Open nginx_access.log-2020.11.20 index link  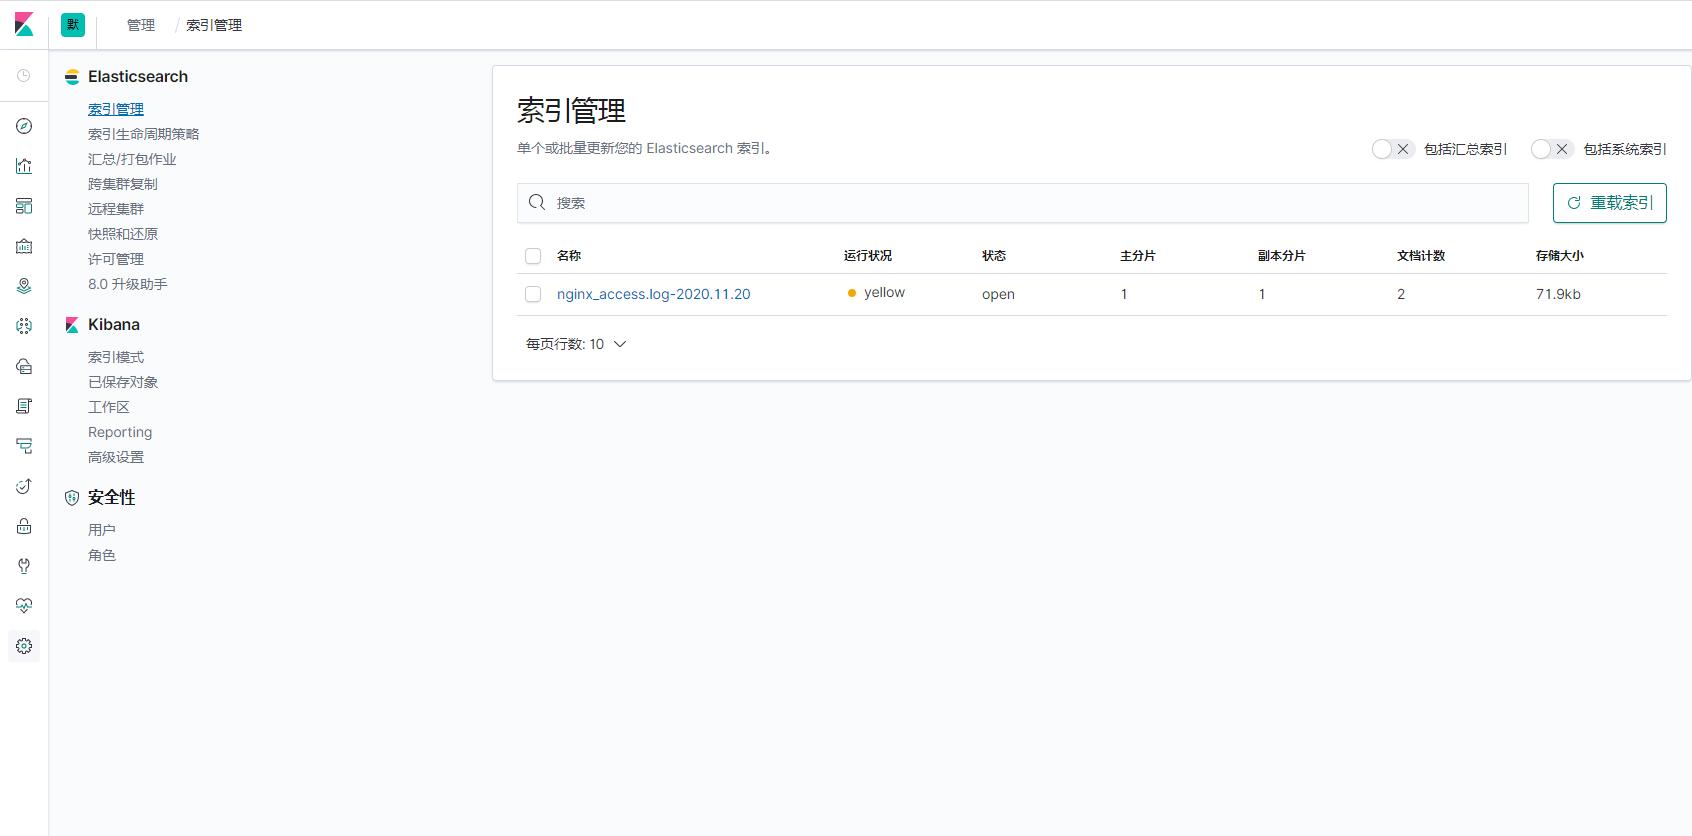click(x=654, y=294)
